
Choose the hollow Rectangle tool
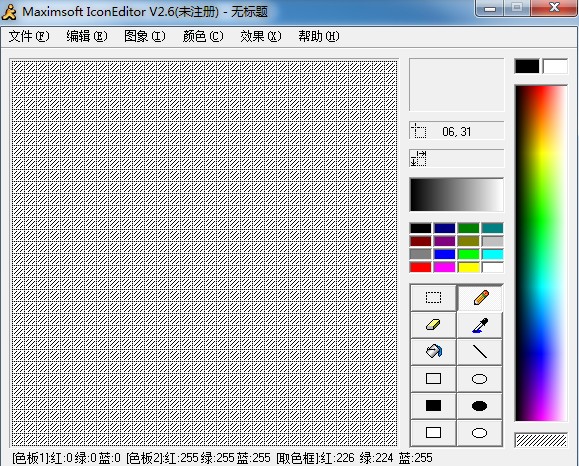click(433, 379)
